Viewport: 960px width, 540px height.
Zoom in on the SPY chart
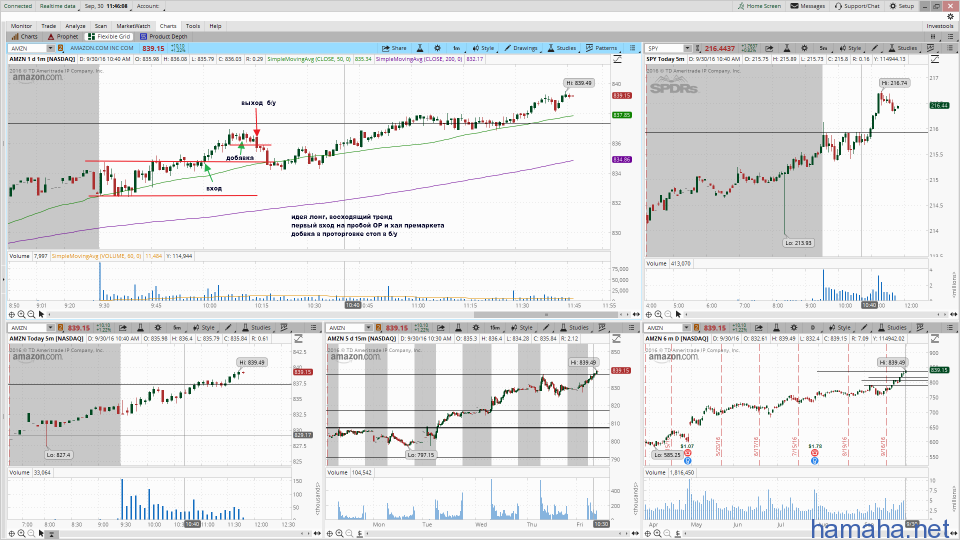click(658, 315)
